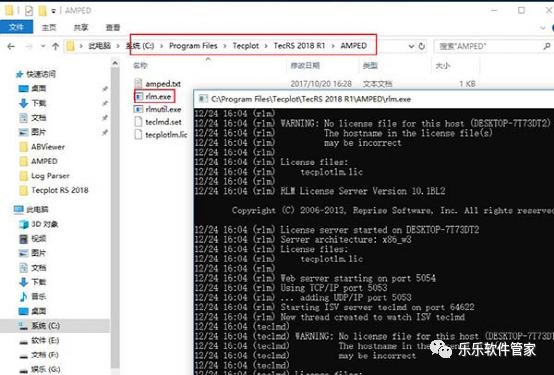
Task: Click the amped.txt file icon
Action: click(138, 84)
